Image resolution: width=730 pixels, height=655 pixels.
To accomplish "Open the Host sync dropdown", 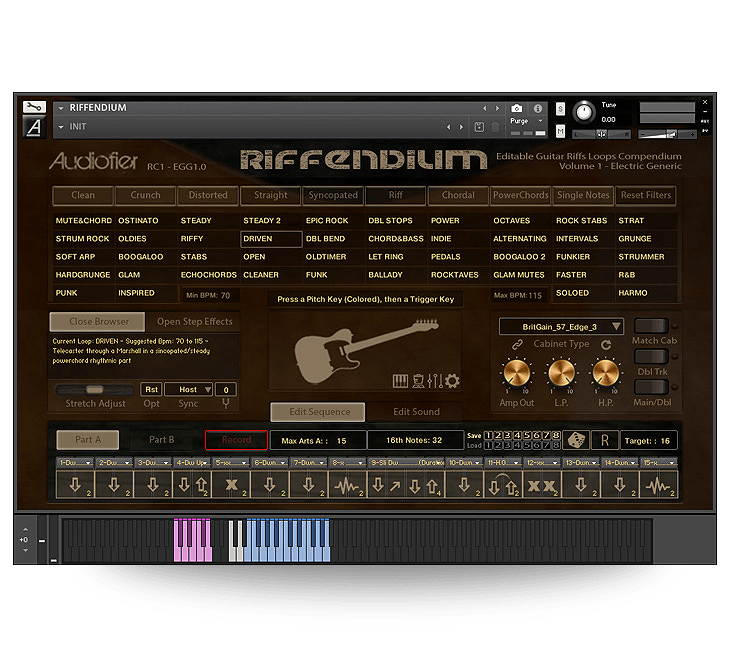I will point(189,389).
